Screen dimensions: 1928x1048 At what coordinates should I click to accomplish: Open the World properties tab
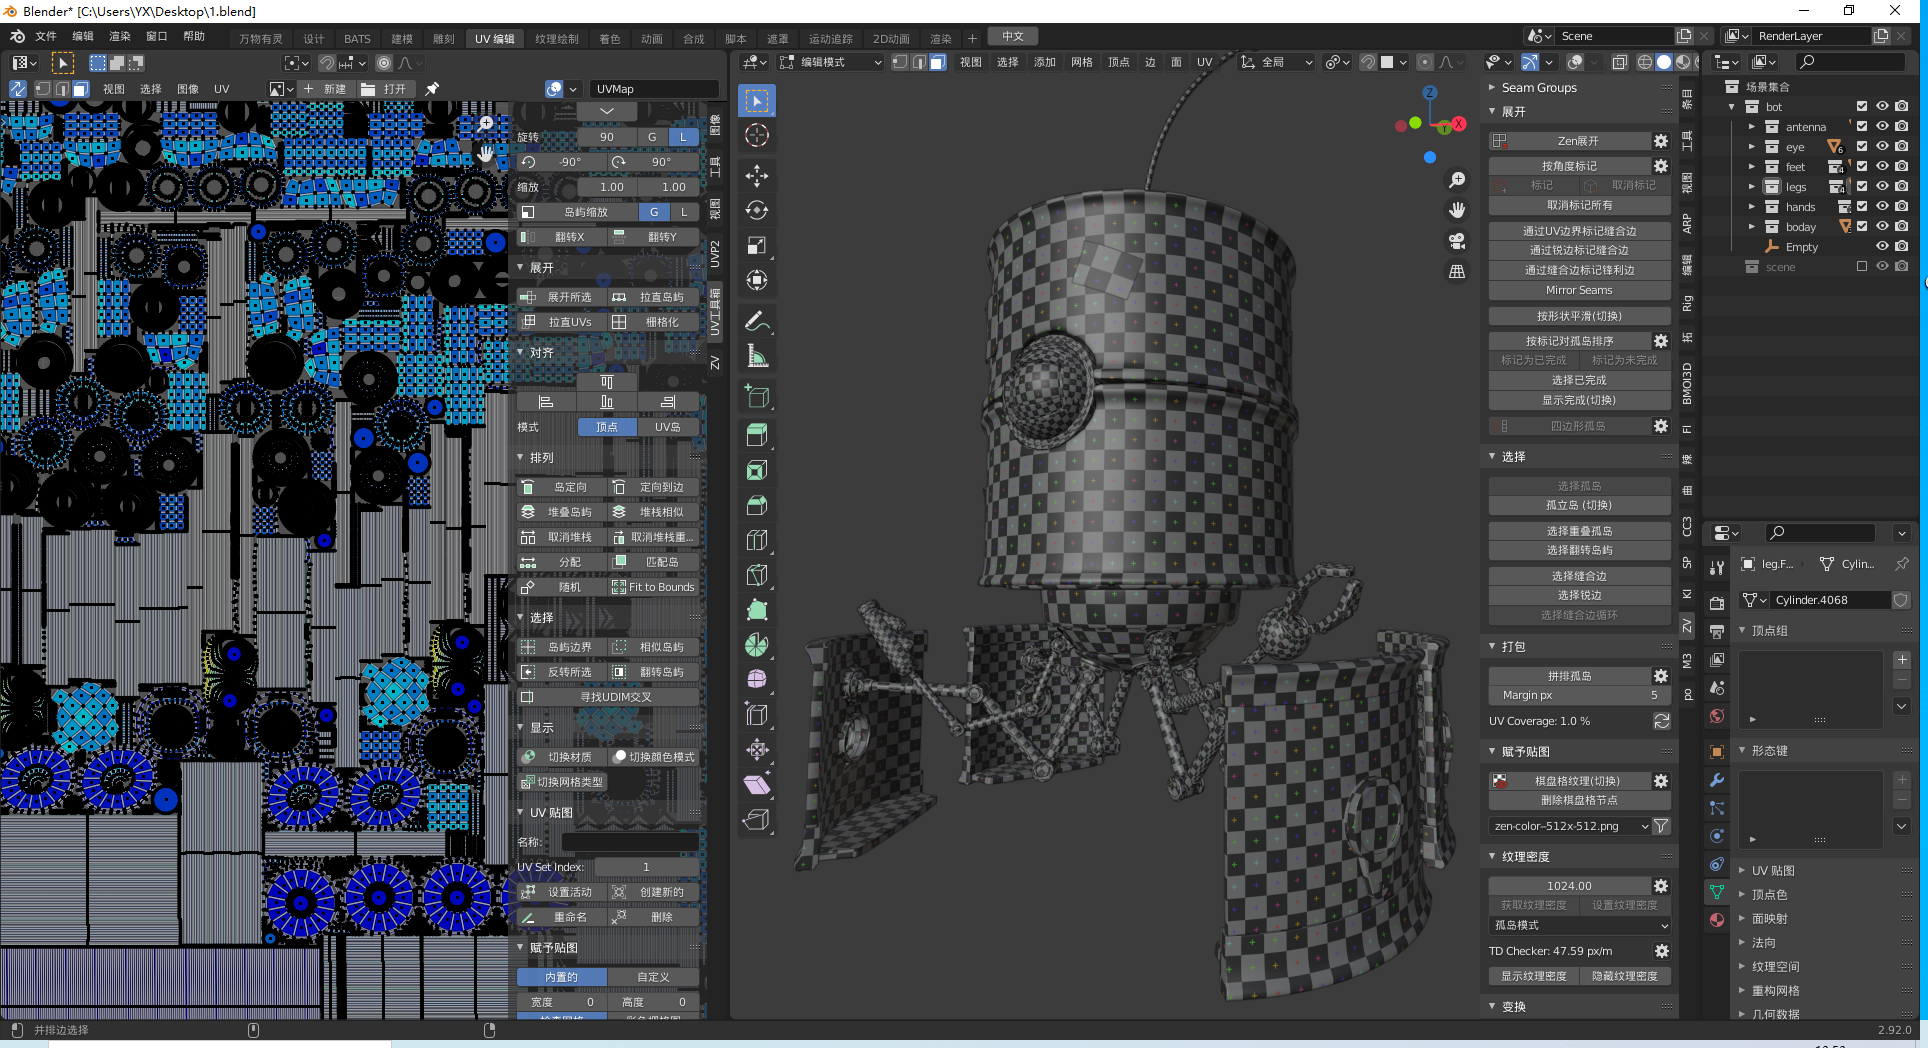[1717, 716]
